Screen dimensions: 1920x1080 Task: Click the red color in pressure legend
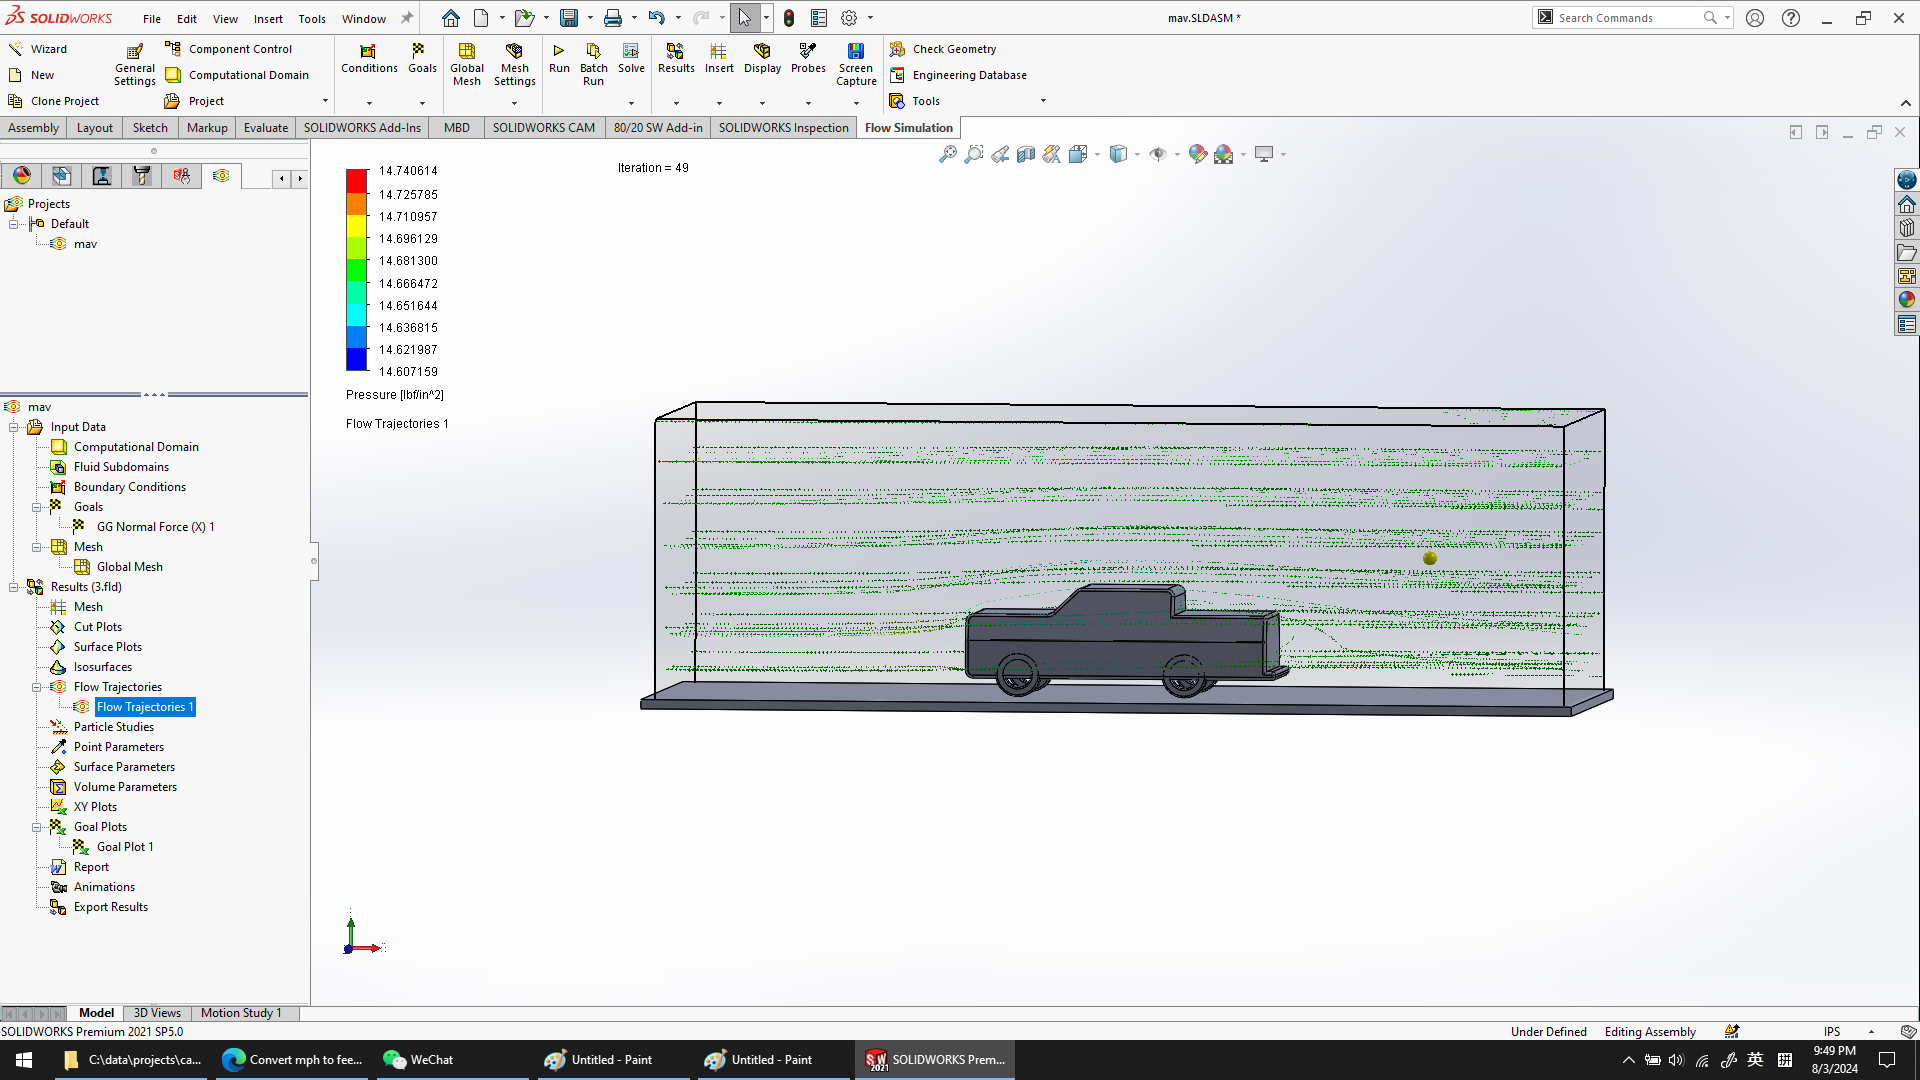356,181
